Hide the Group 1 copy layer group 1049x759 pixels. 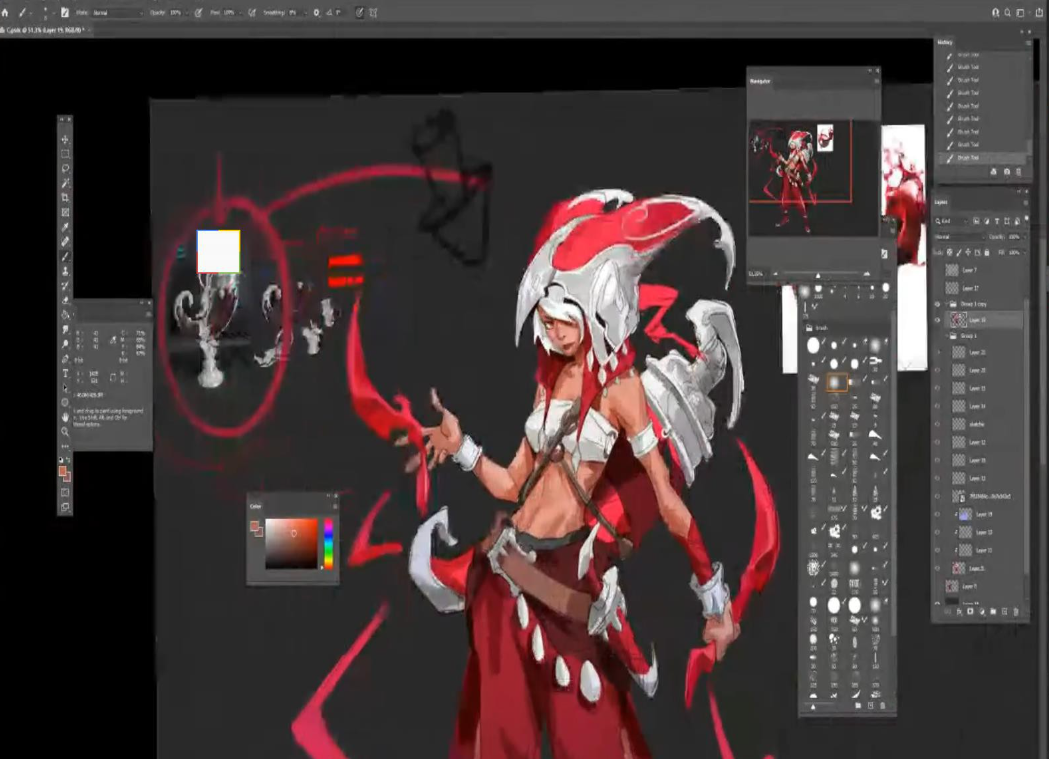[x=938, y=304]
